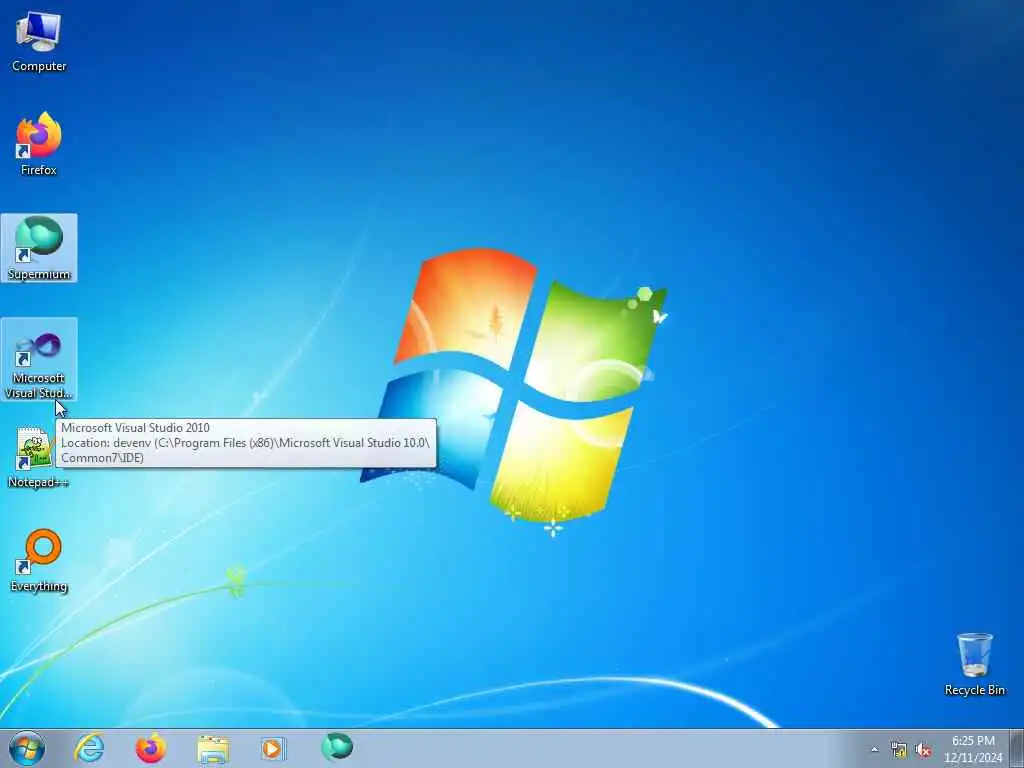
Task: Open the Windows Start menu orb
Action: click(x=27, y=748)
